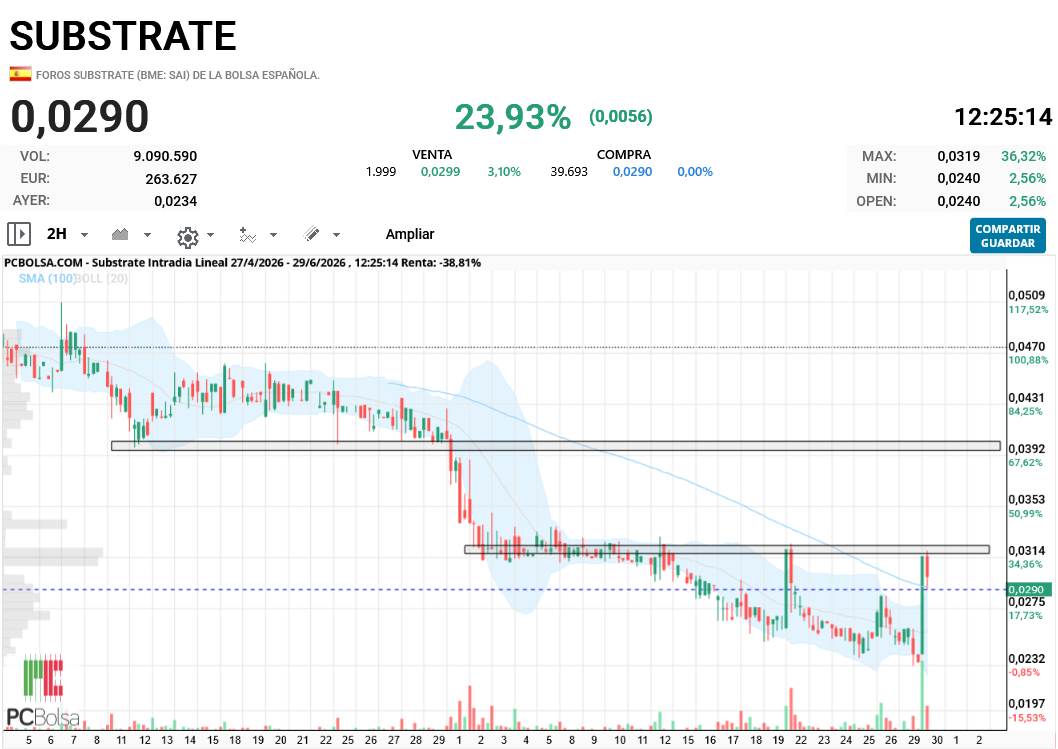Click the 0,0509 price axis label

pos(1026,295)
